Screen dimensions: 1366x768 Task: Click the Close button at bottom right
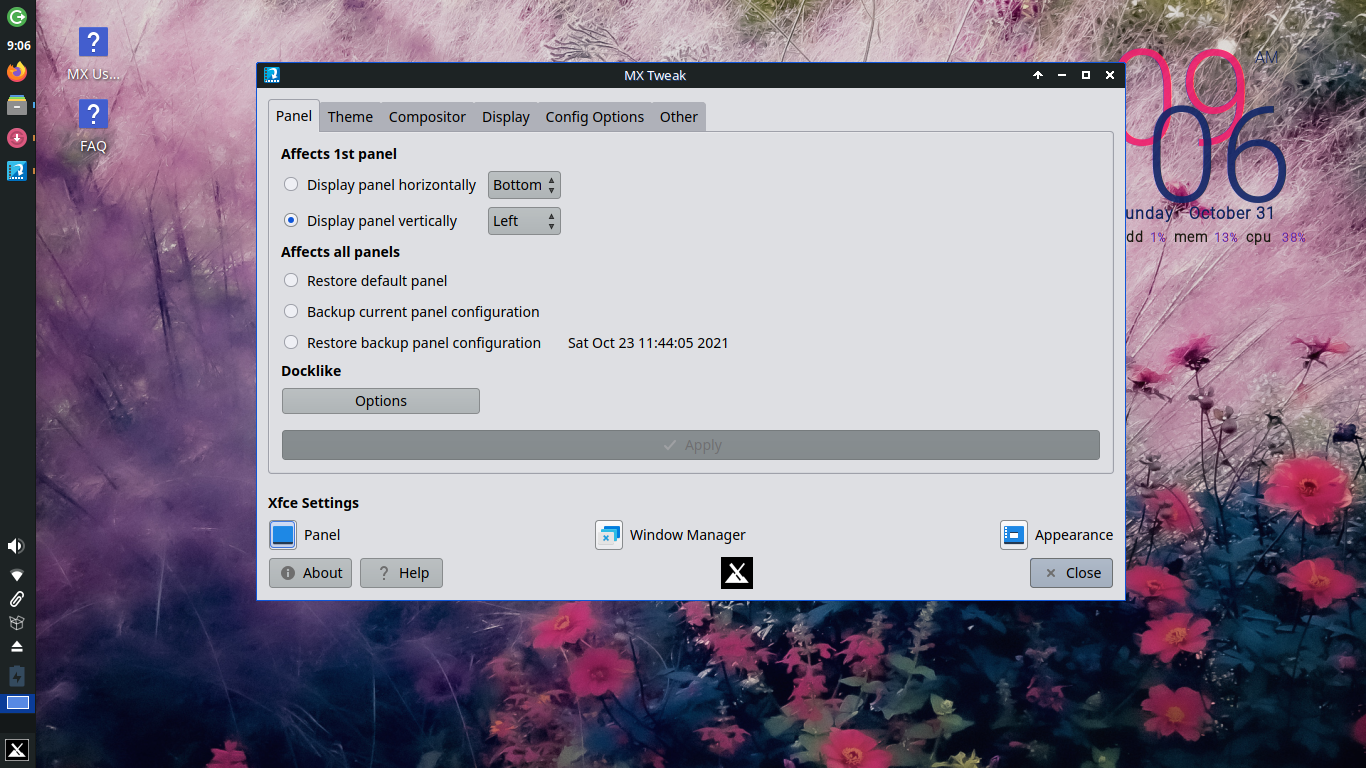click(1071, 573)
